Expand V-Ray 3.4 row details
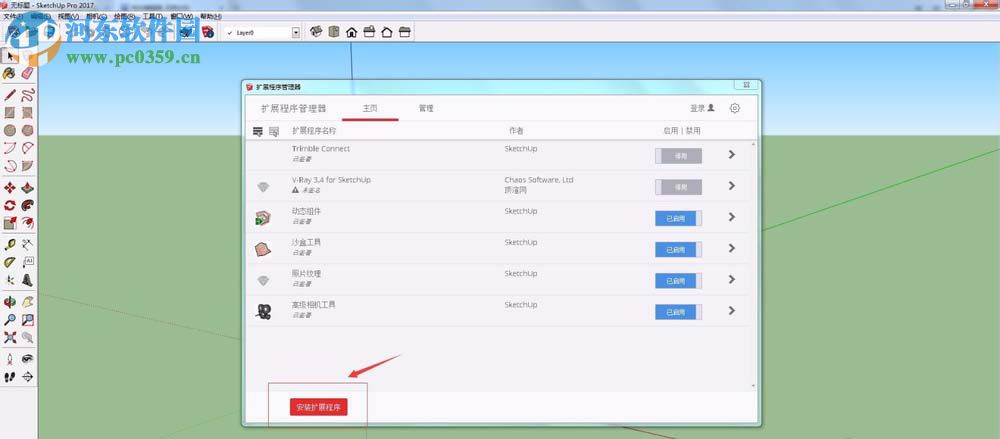 point(732,186)
